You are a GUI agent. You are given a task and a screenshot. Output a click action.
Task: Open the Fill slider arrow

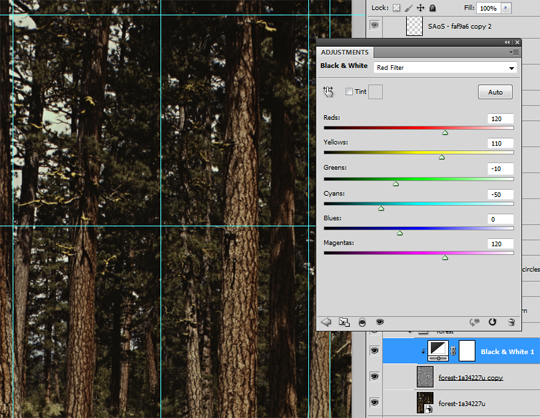[506, 8]
